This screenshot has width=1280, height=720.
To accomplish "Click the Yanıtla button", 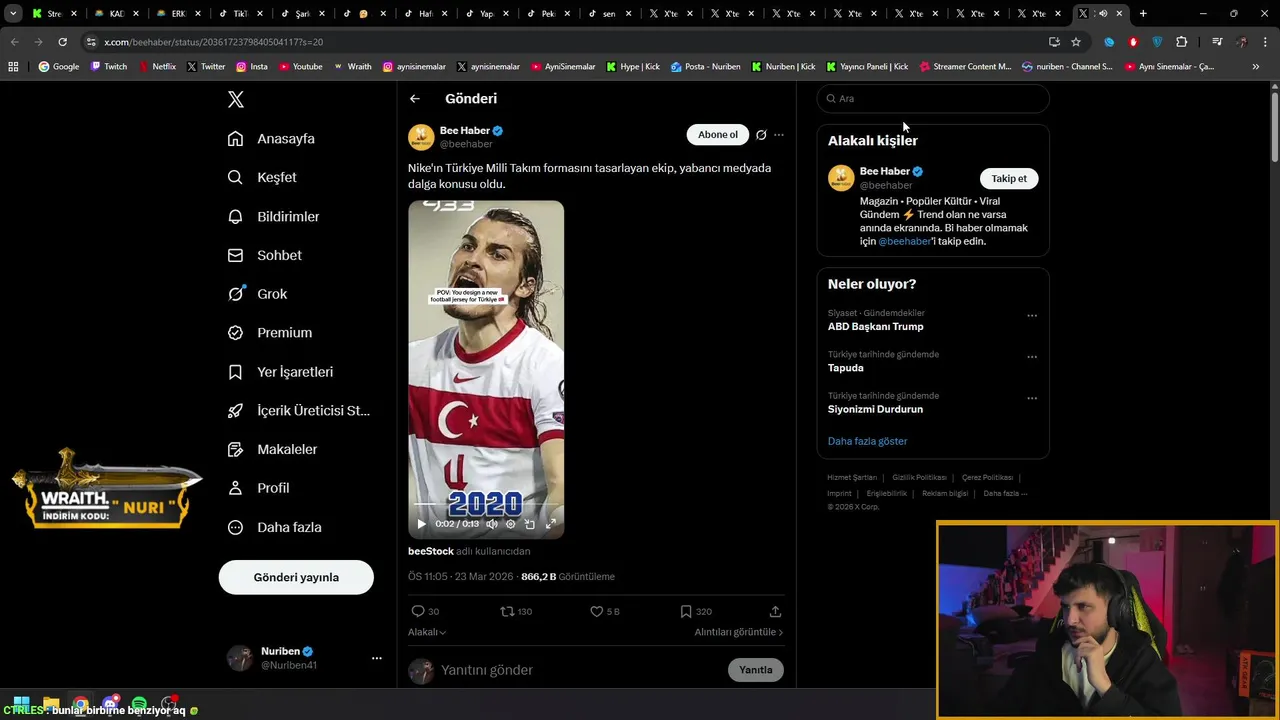I will pyautogui.click(x=756, y=670).
